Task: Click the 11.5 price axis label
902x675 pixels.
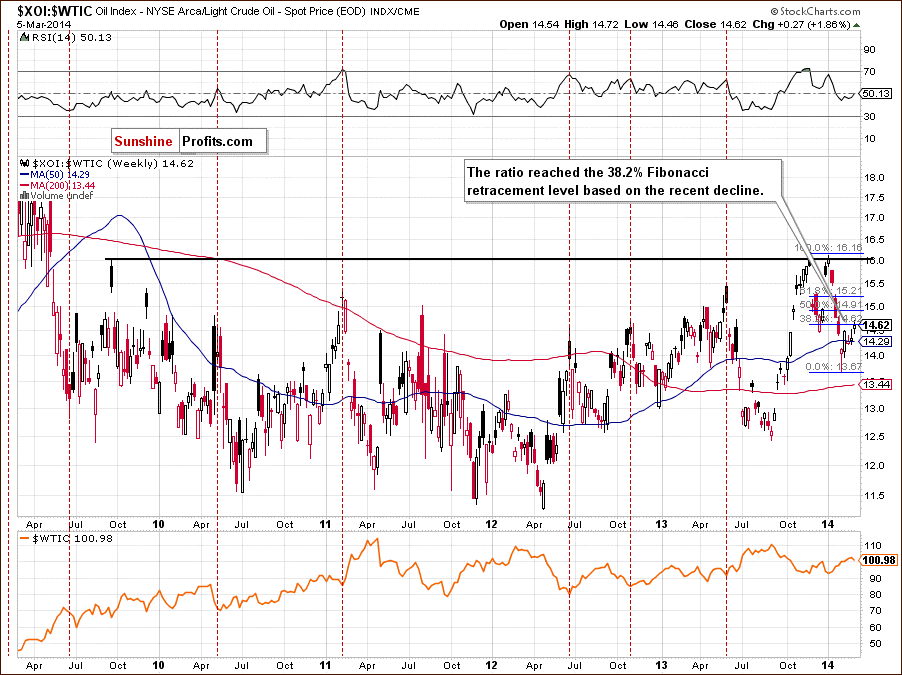Action: click(x=874, y=495)
